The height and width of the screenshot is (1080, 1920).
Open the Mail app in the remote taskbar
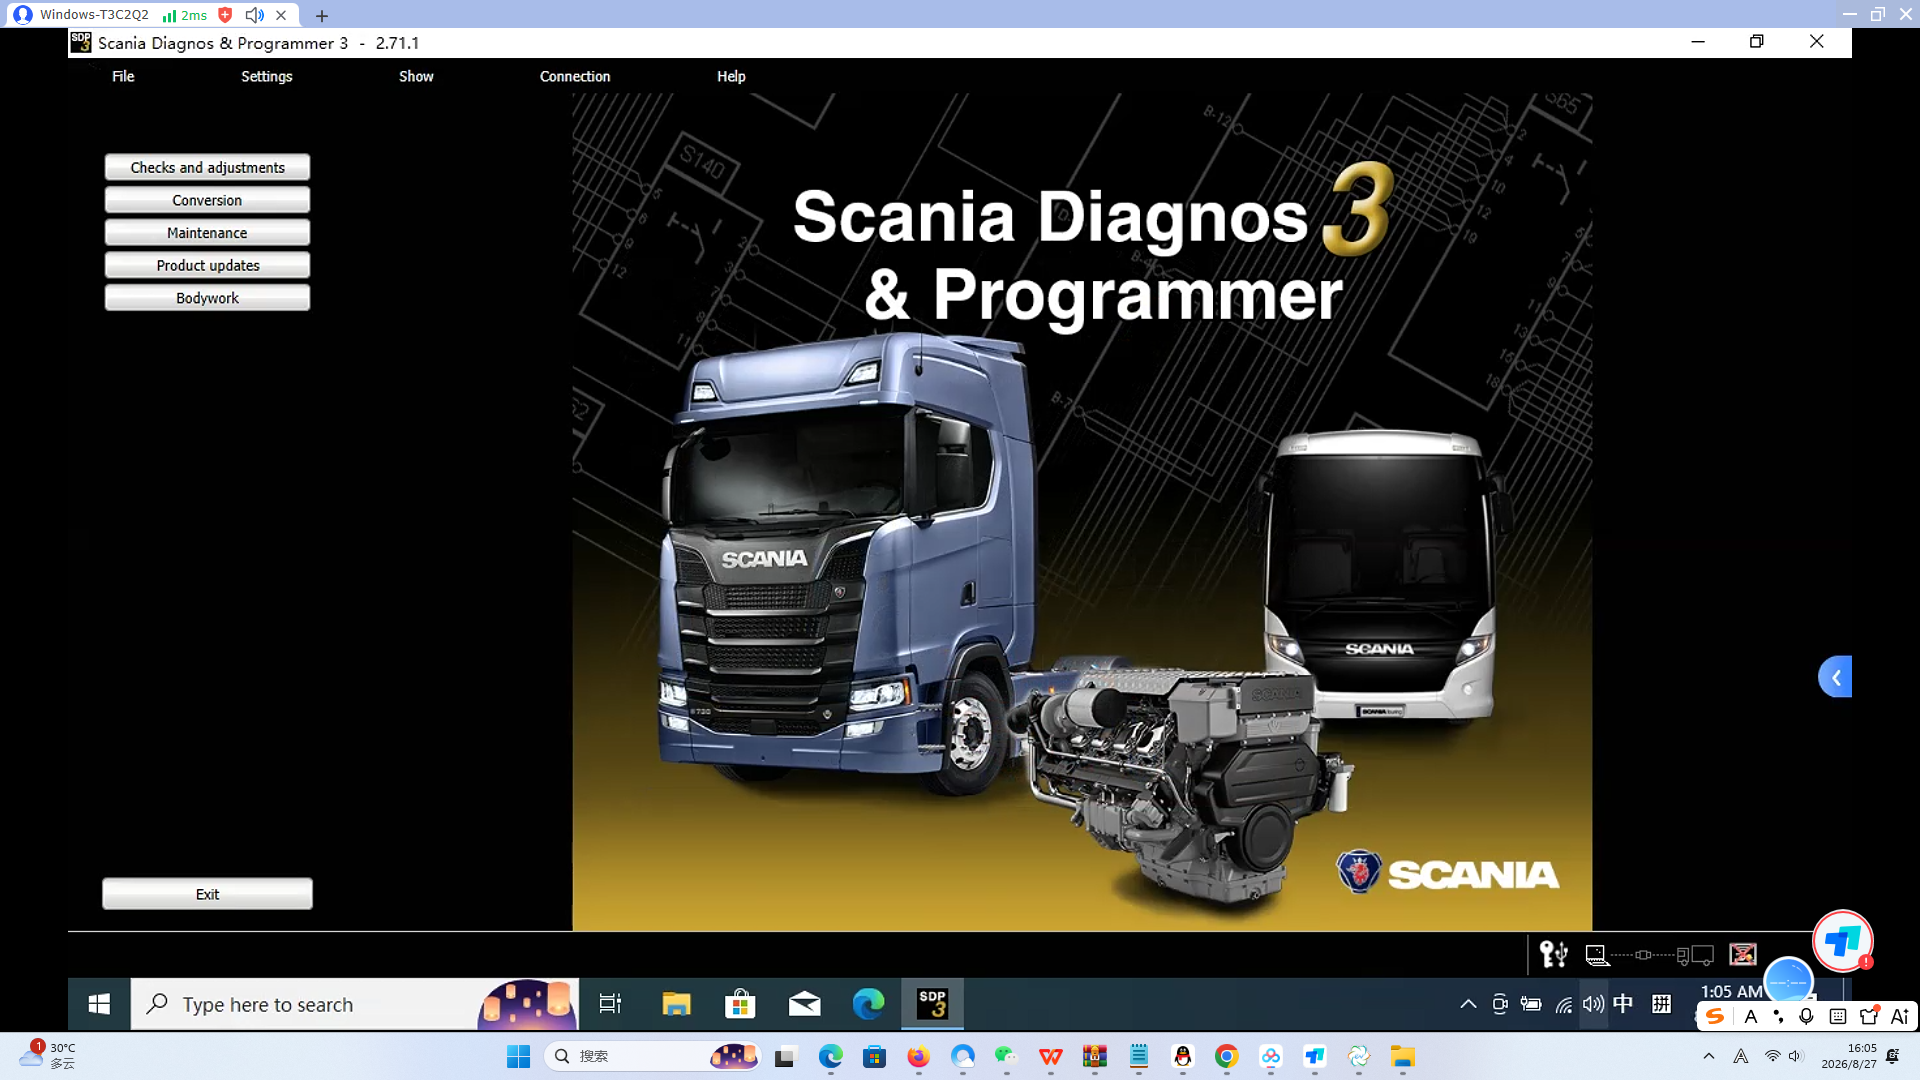[804, 1004]
